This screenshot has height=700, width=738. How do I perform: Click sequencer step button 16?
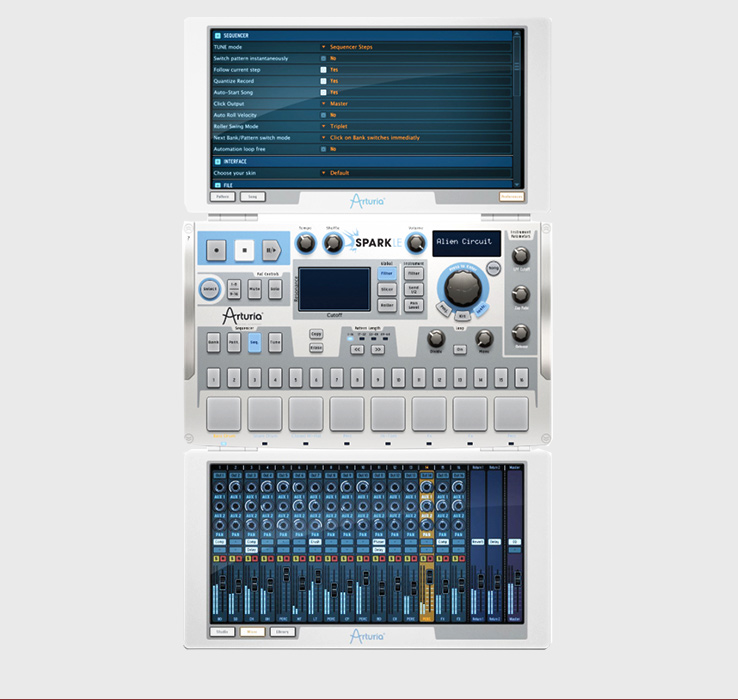(521, 378)
